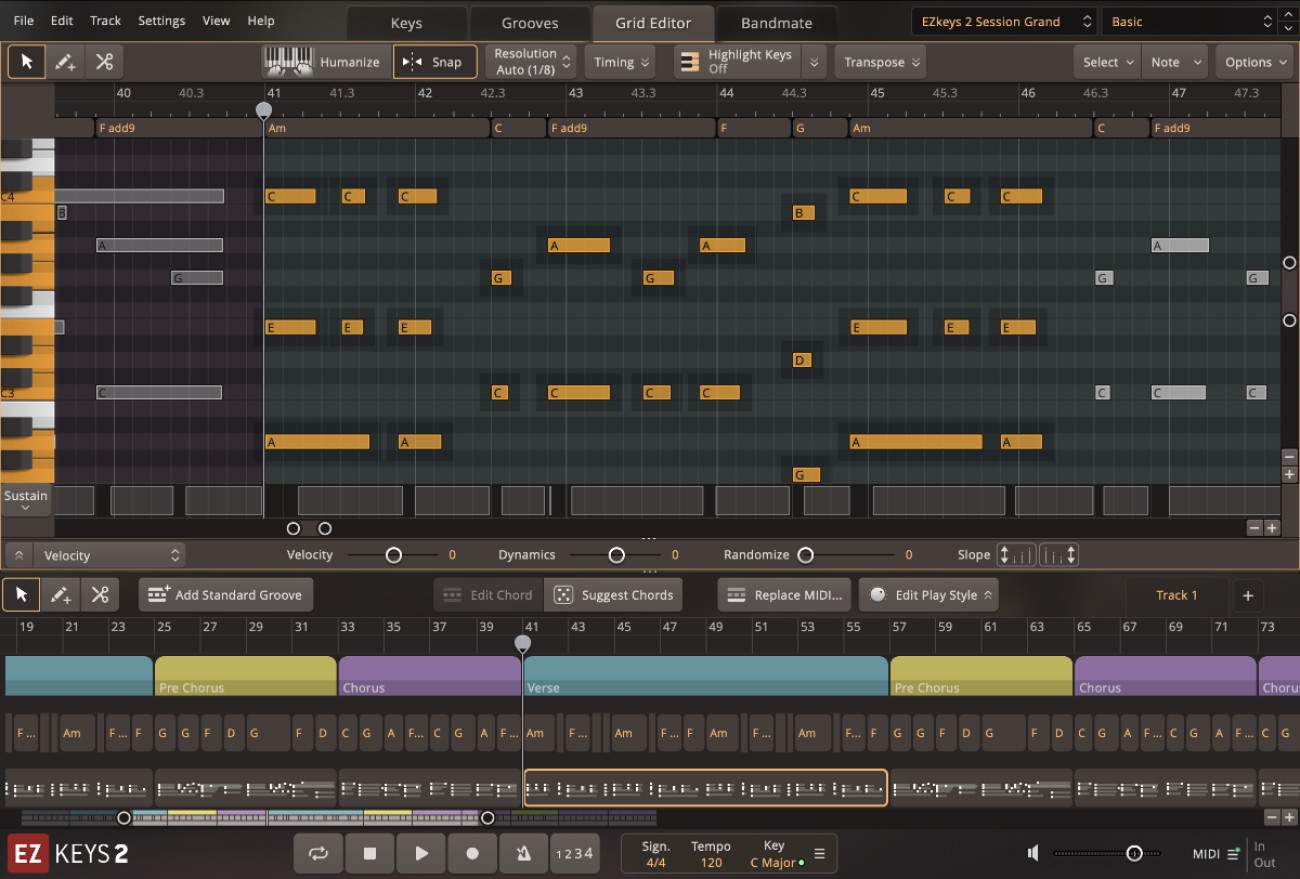Open the Resolution dropdown
The image size is (1300, 879).
529,61
